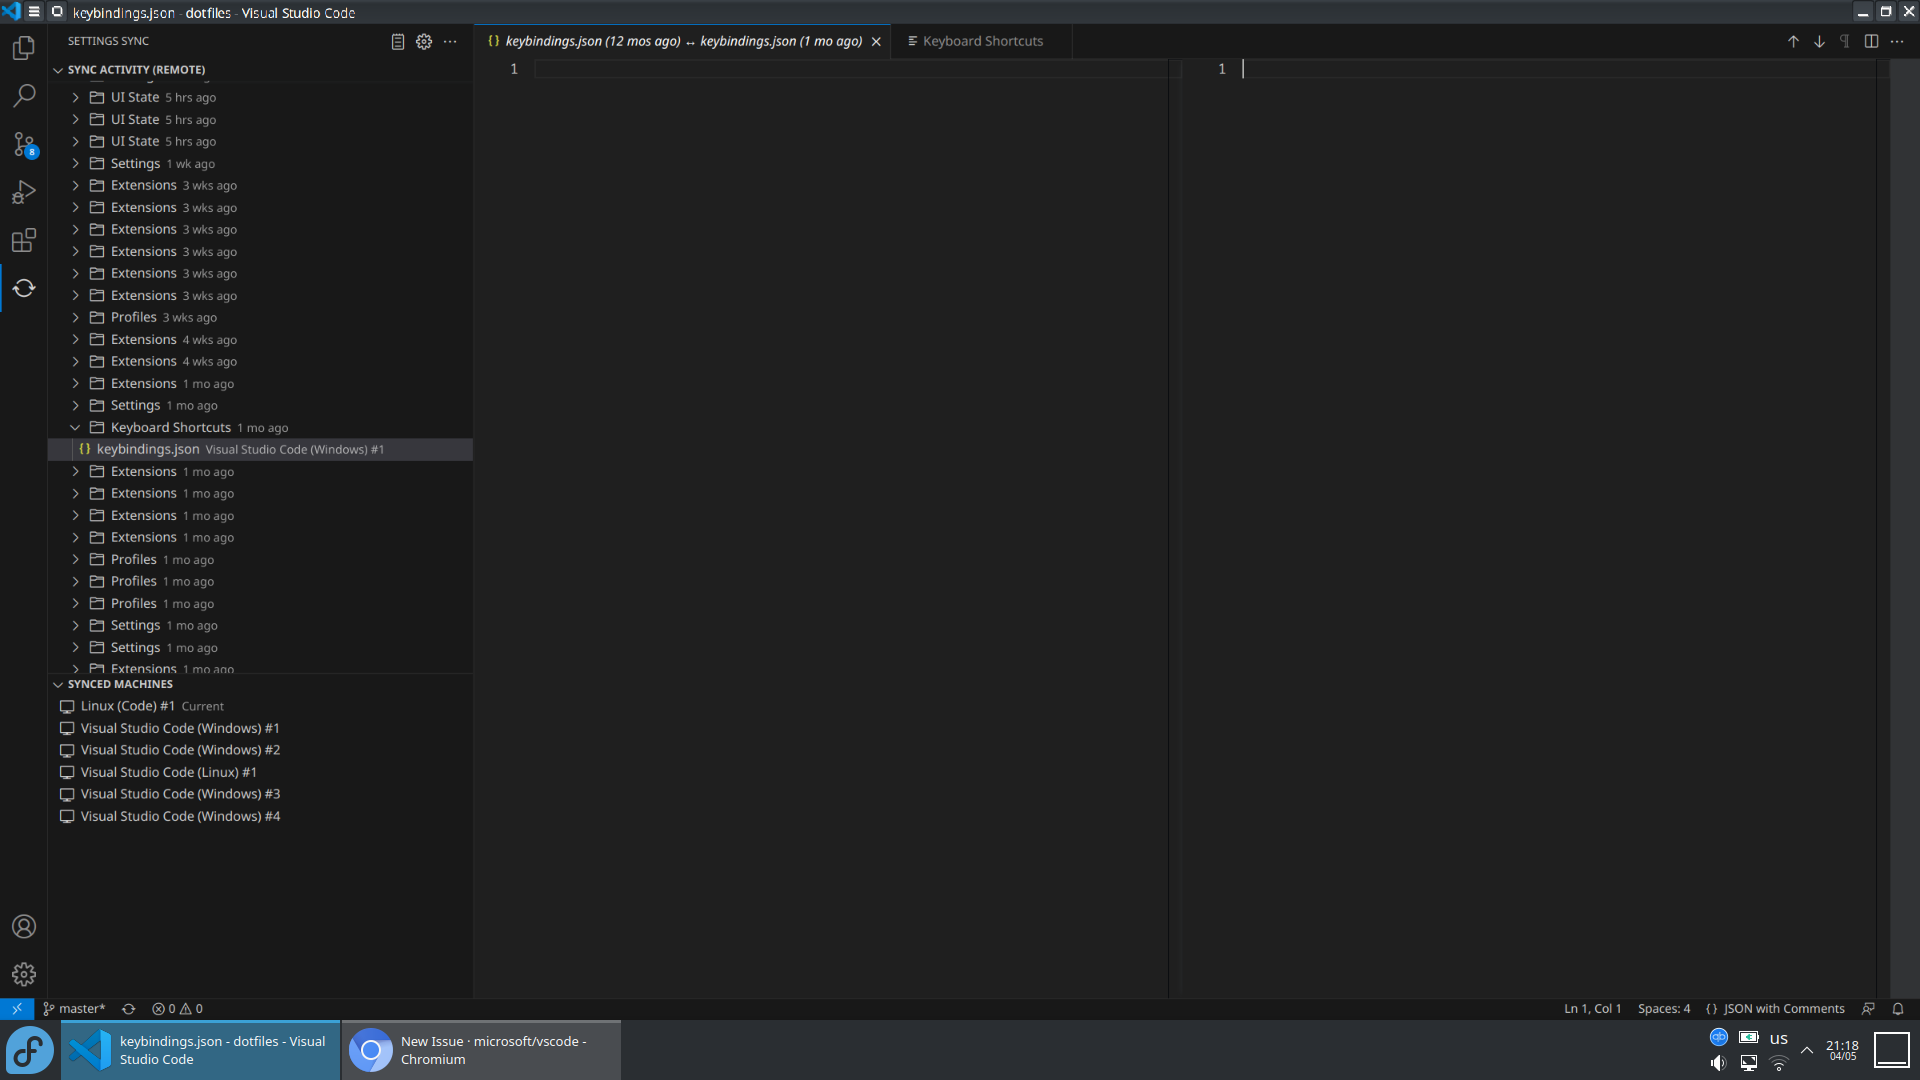Switch to the keybindings.json diff tab
Viewport: 1920px width, 1080px height.
[680, 41]
